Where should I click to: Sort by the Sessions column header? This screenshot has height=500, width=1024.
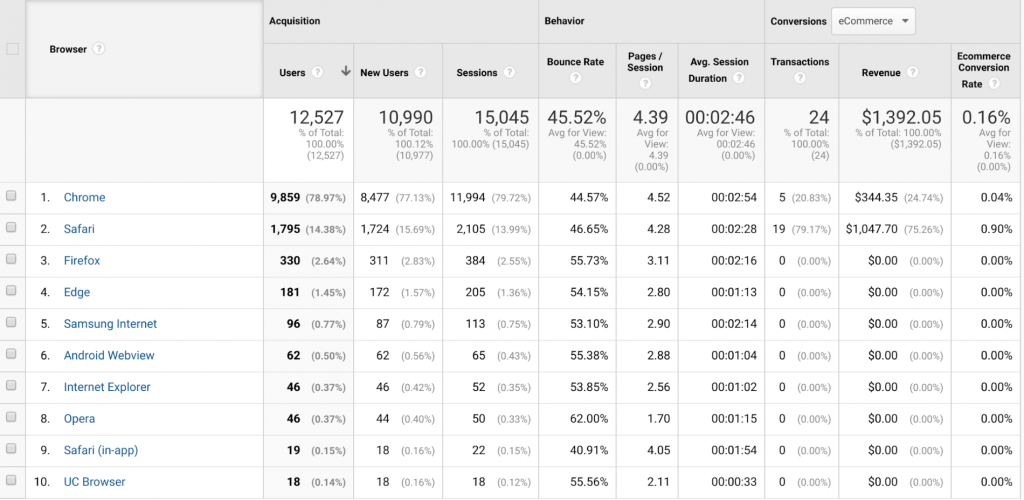click(x=477, y=72)
